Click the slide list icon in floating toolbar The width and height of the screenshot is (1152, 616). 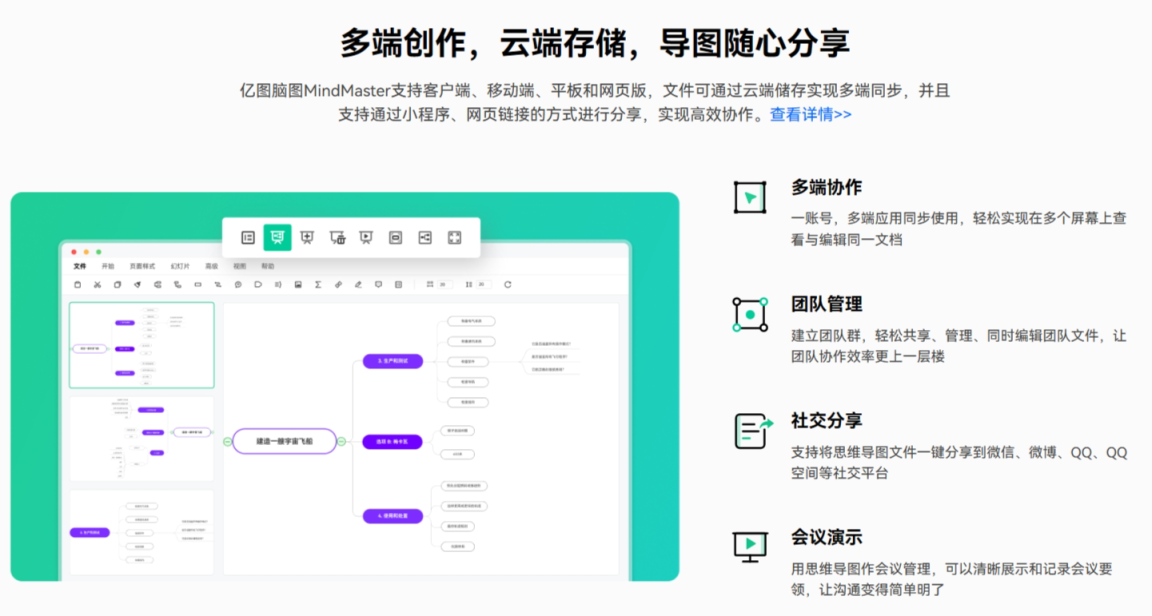pyautogui.click(x=248, y=237)
